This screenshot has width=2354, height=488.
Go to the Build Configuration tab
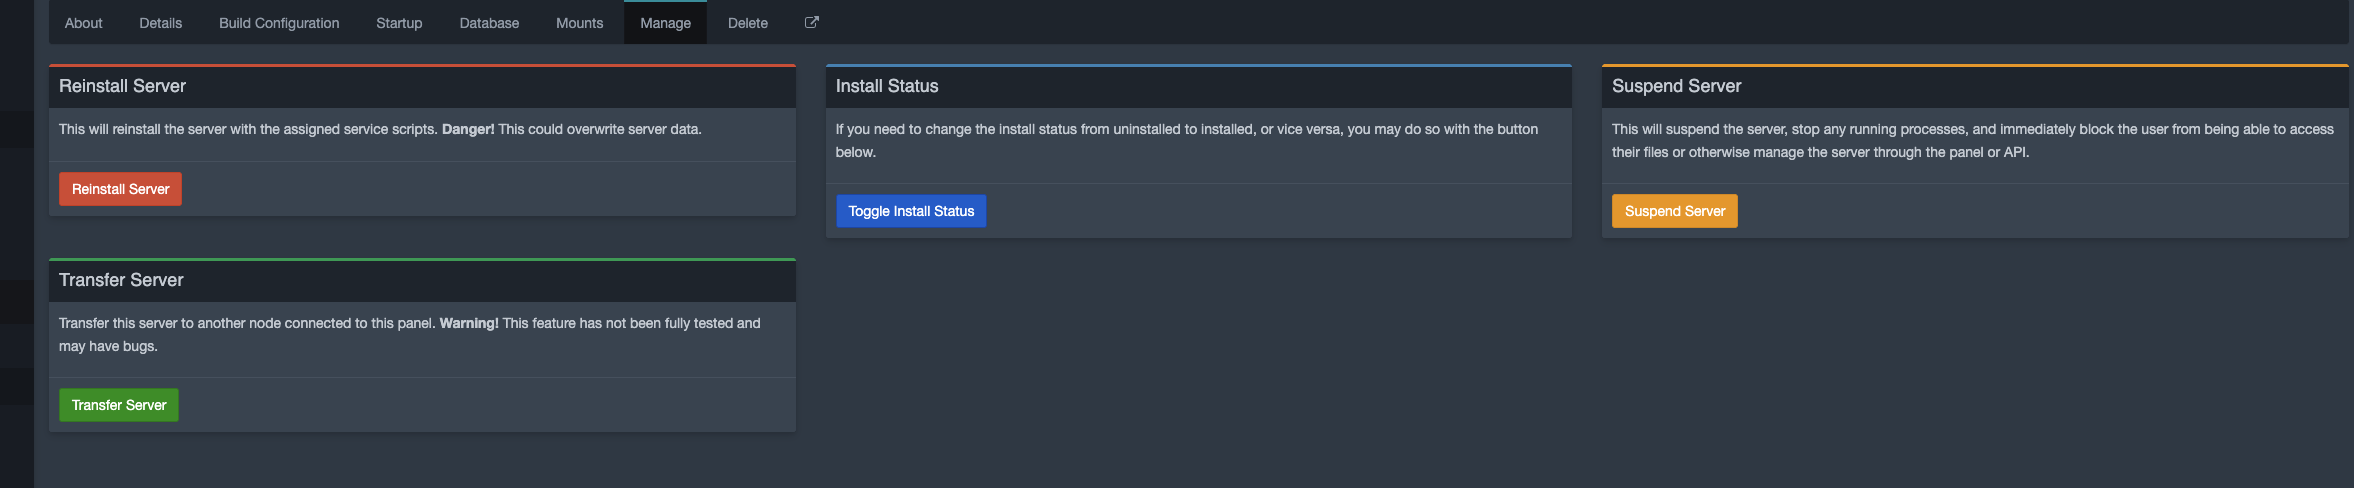pyautogui.click(x=279, y=23)
